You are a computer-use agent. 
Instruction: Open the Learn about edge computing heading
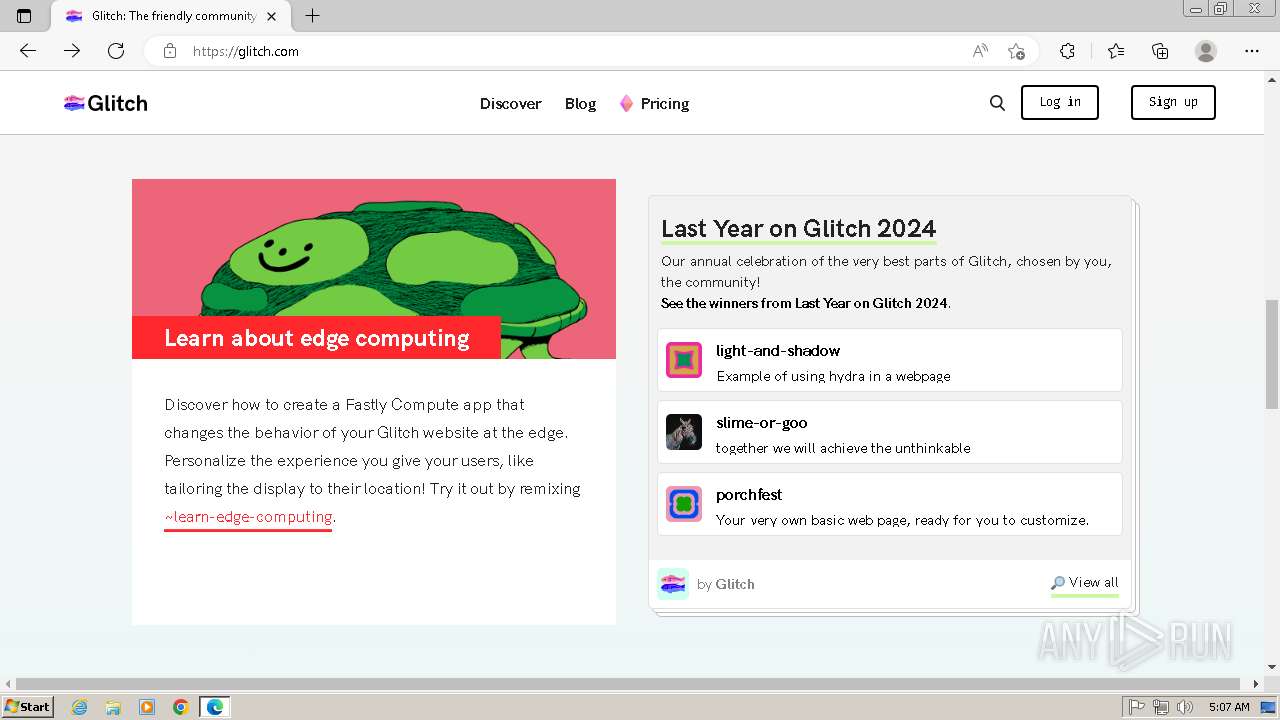(316, 338)
